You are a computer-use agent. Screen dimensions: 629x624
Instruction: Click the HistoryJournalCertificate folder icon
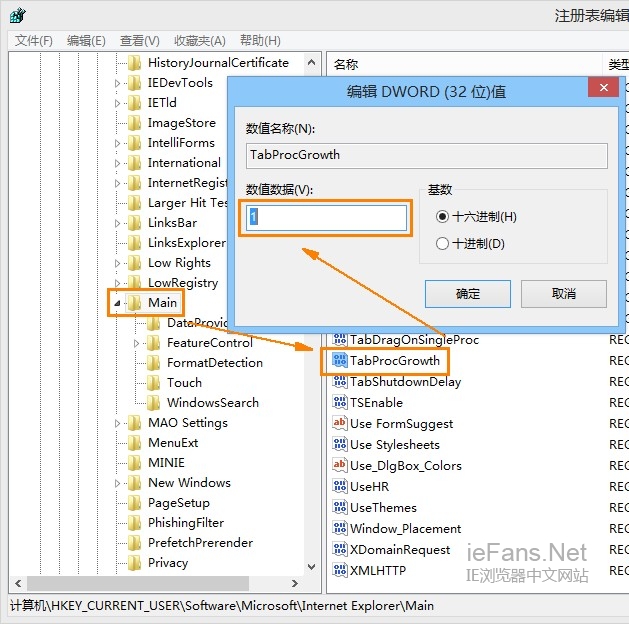click(134, 63)
